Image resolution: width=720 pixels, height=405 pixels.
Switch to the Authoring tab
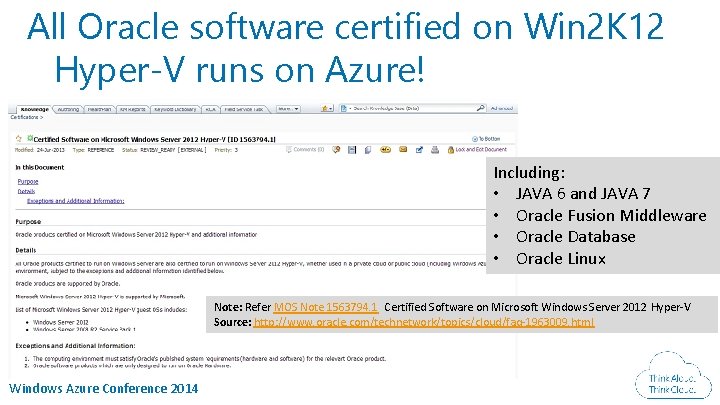(x=68, y=109)
